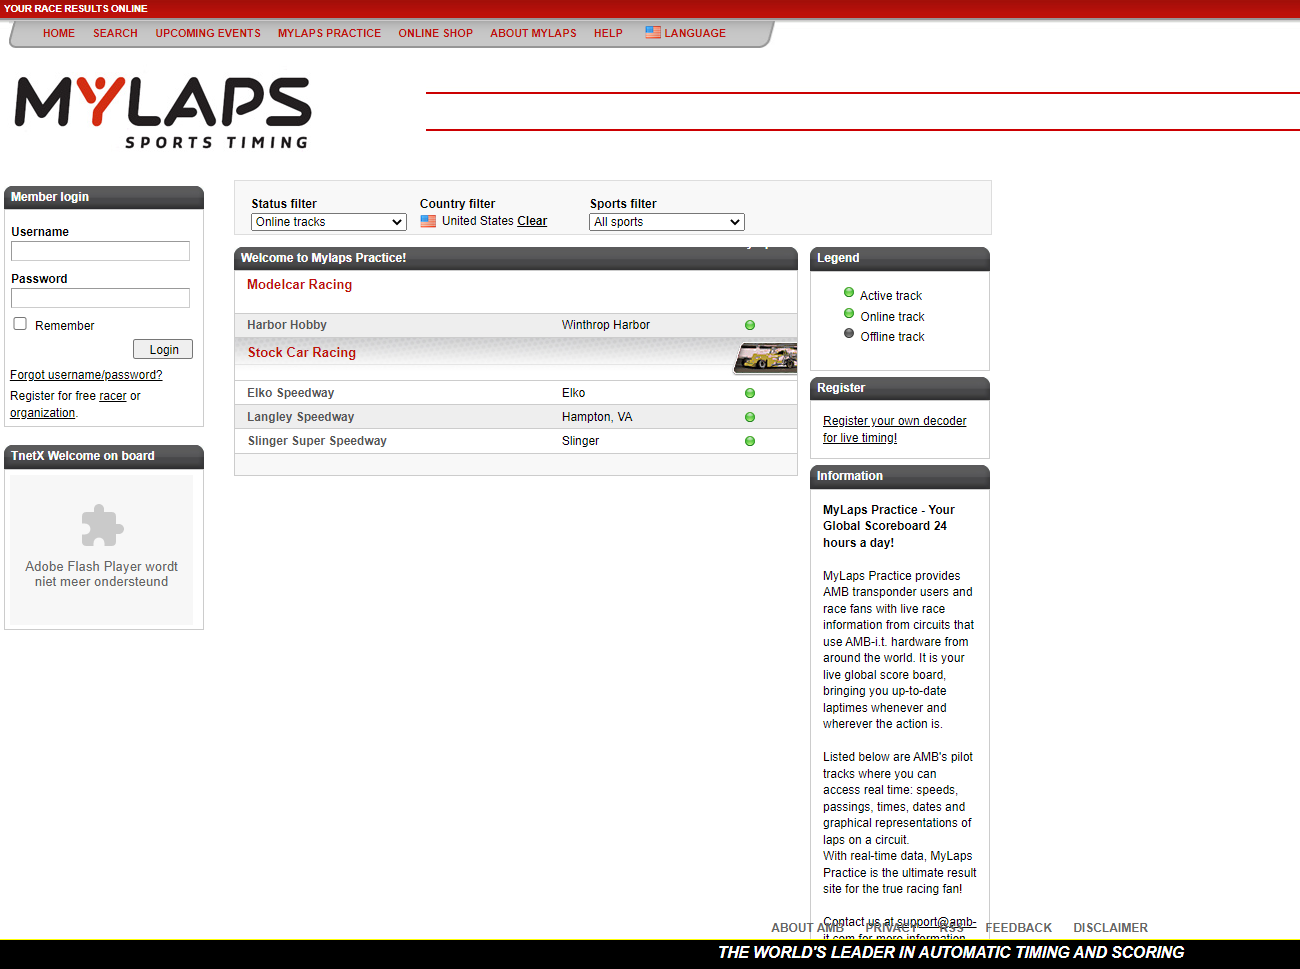Expand the Sports filter dropdown
1300x969 pixels.
[x=666, y=222]
